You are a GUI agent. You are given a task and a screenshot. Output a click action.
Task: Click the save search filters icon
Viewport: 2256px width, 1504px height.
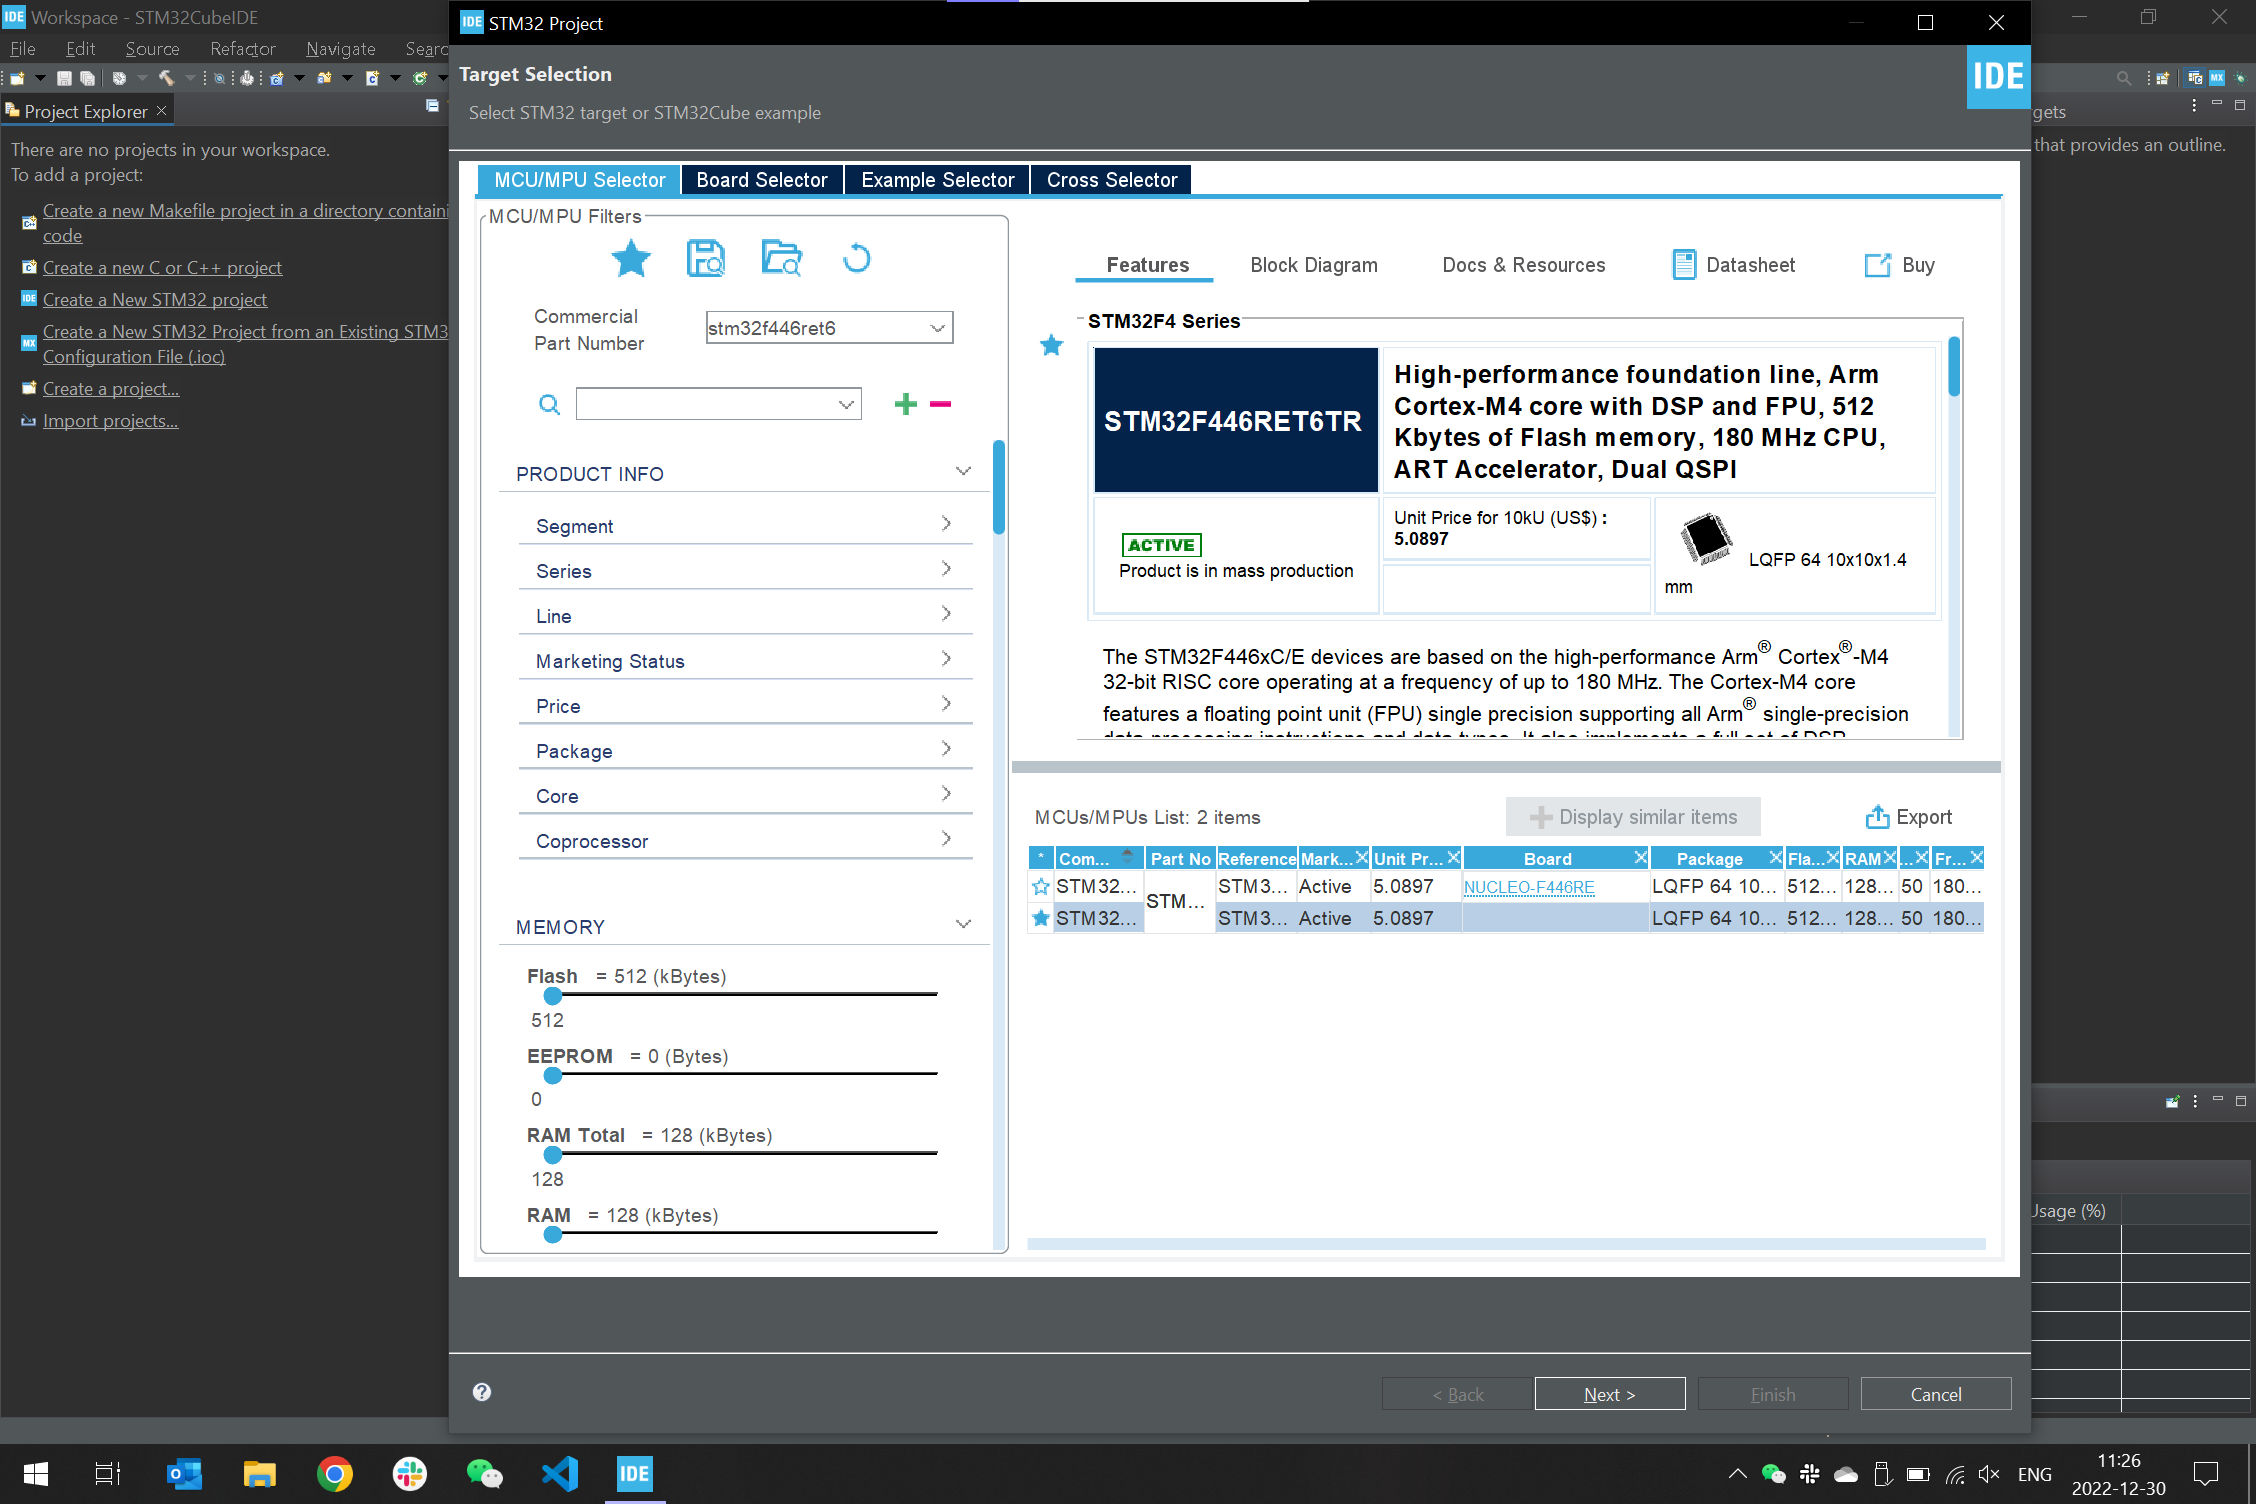(x=706, y=259)
